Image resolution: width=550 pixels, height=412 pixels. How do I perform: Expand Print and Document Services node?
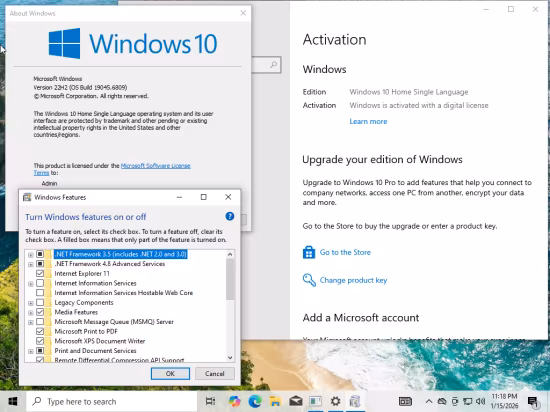31,351
